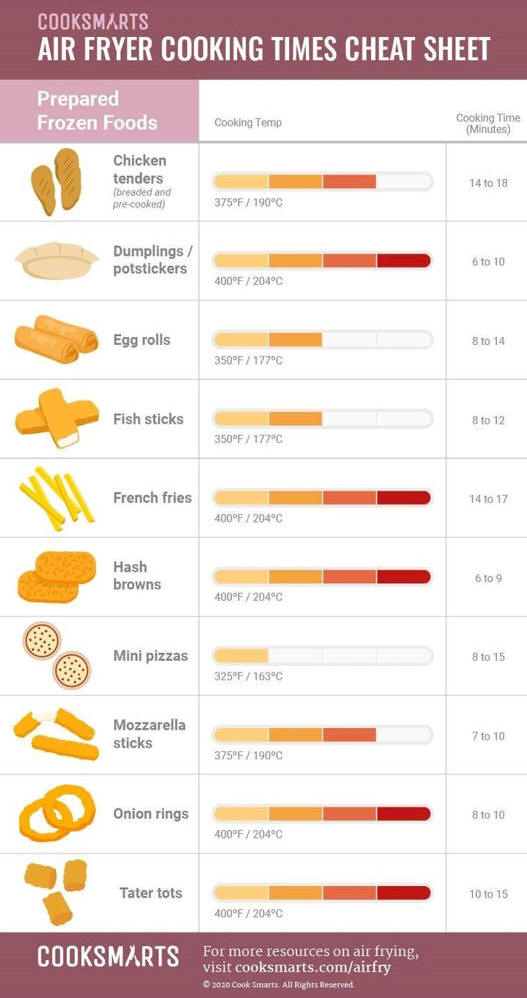The image size is (527, 998).
Task: Select the fish sticks icon
Action: 57,418
